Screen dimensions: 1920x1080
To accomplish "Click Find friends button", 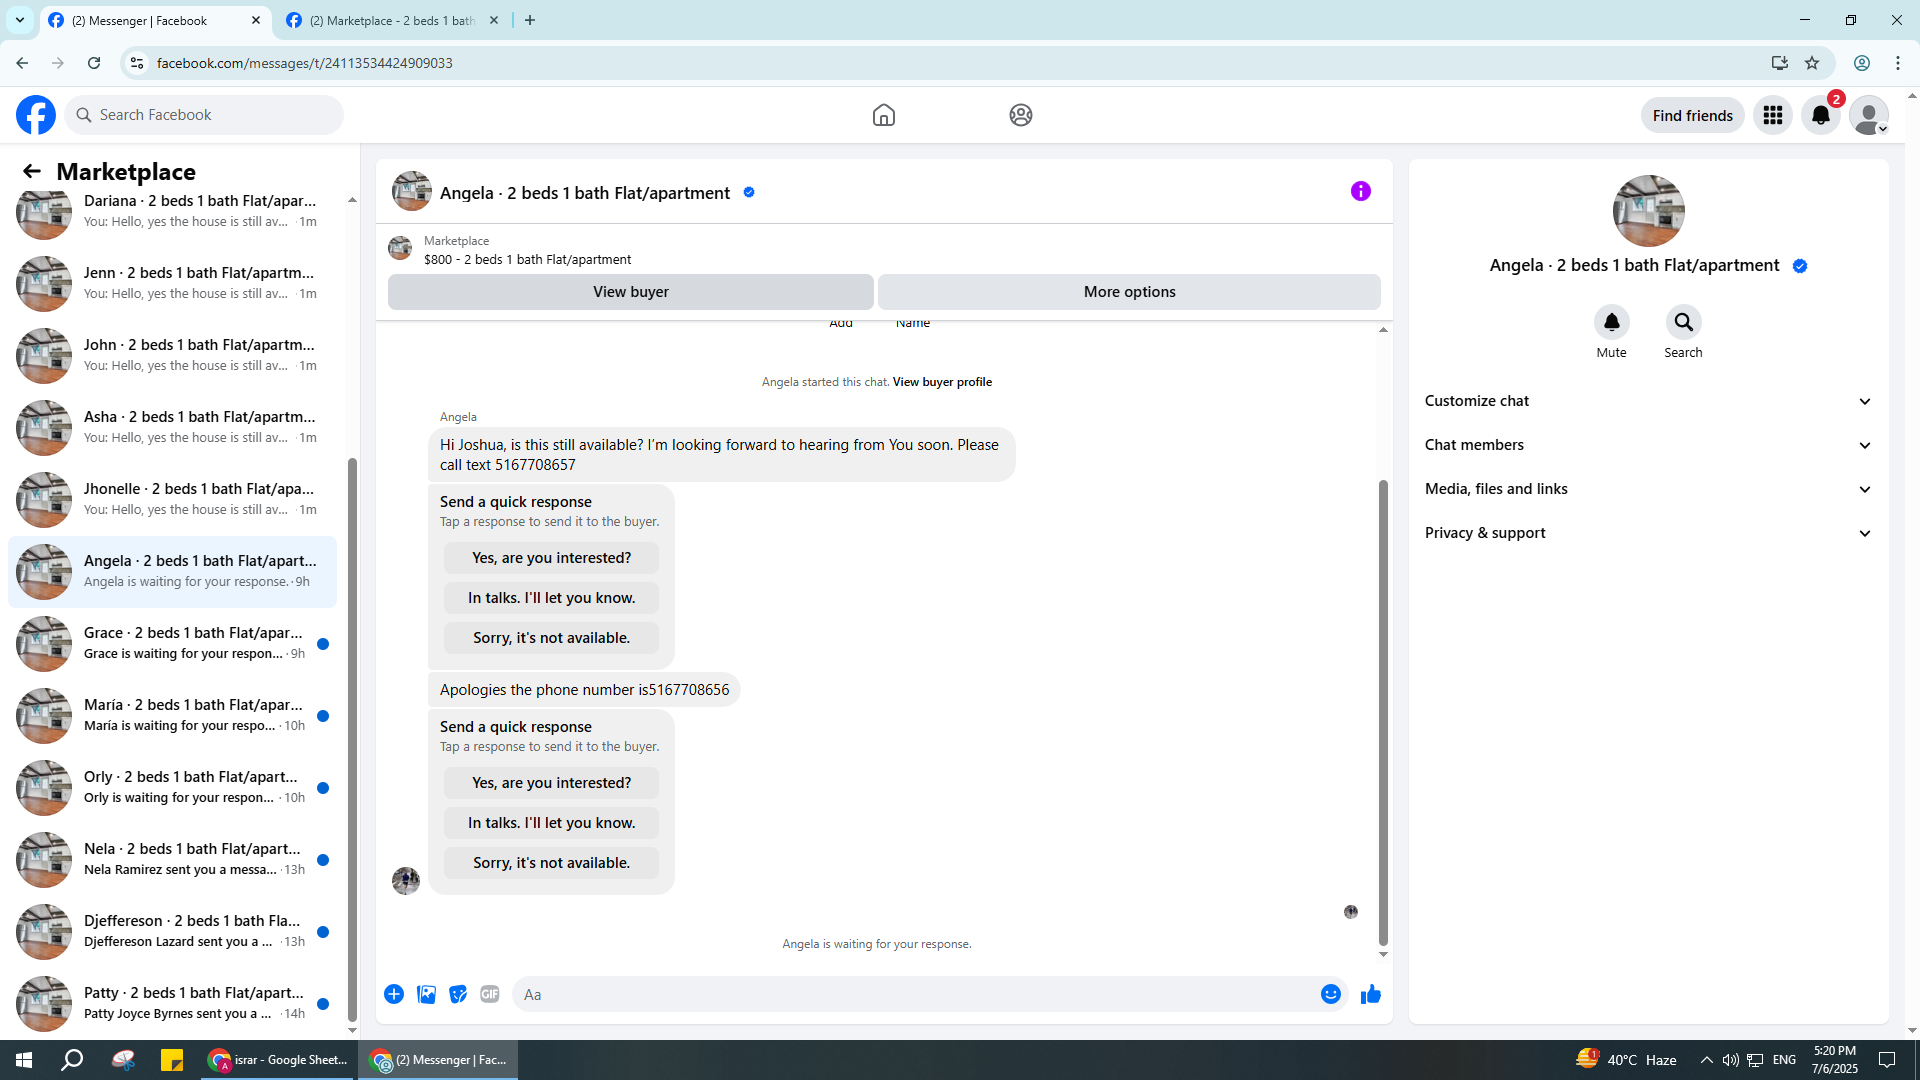I will pyautogui.click(x=1693, y=115).
